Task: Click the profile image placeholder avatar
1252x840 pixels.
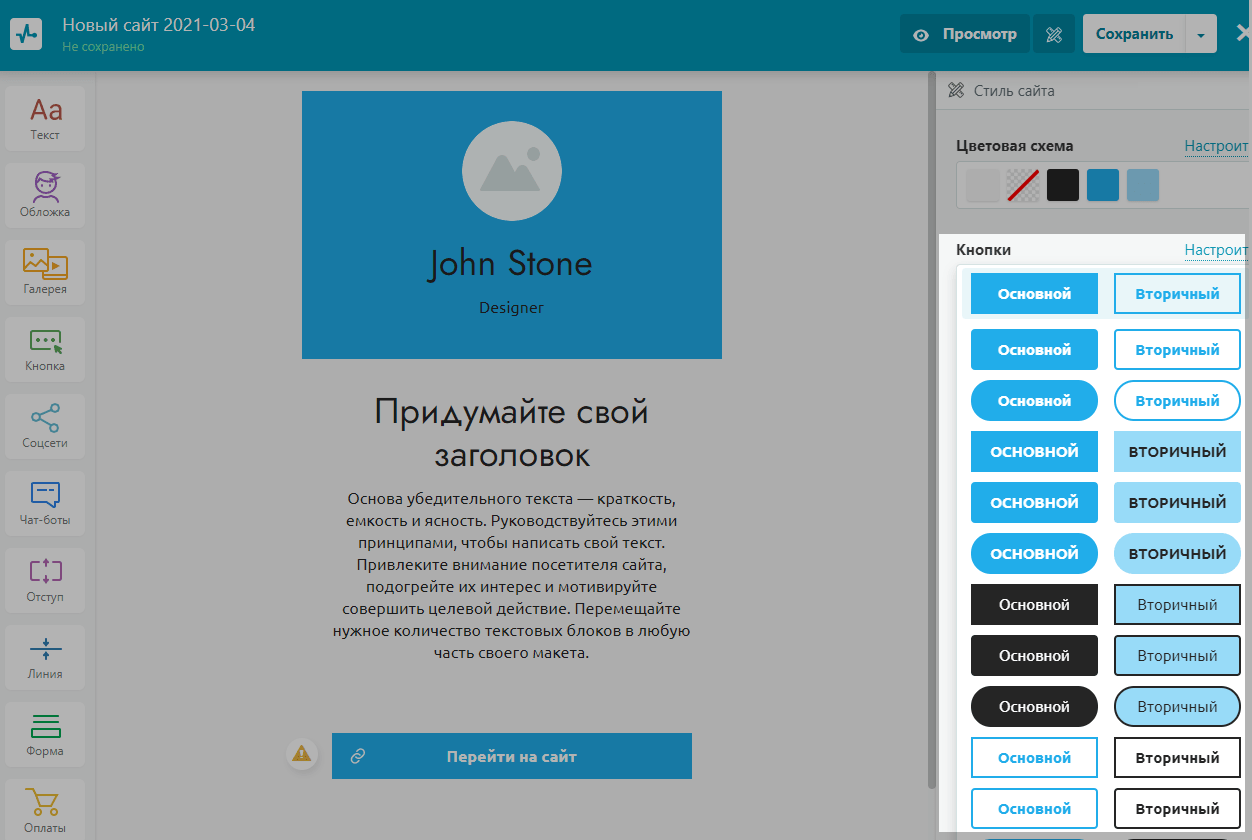Action: (511, 171)
